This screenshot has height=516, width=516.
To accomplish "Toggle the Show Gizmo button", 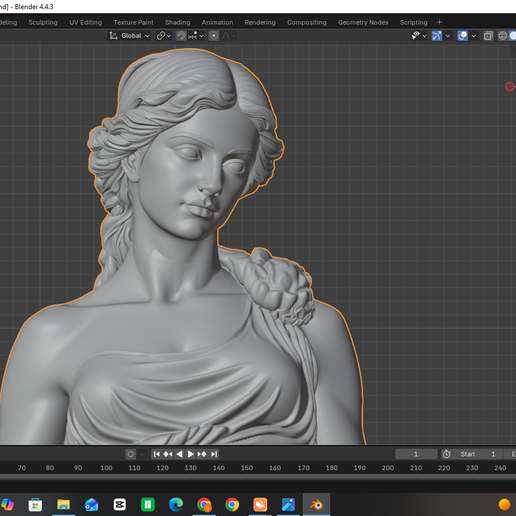I will point(437,36).
